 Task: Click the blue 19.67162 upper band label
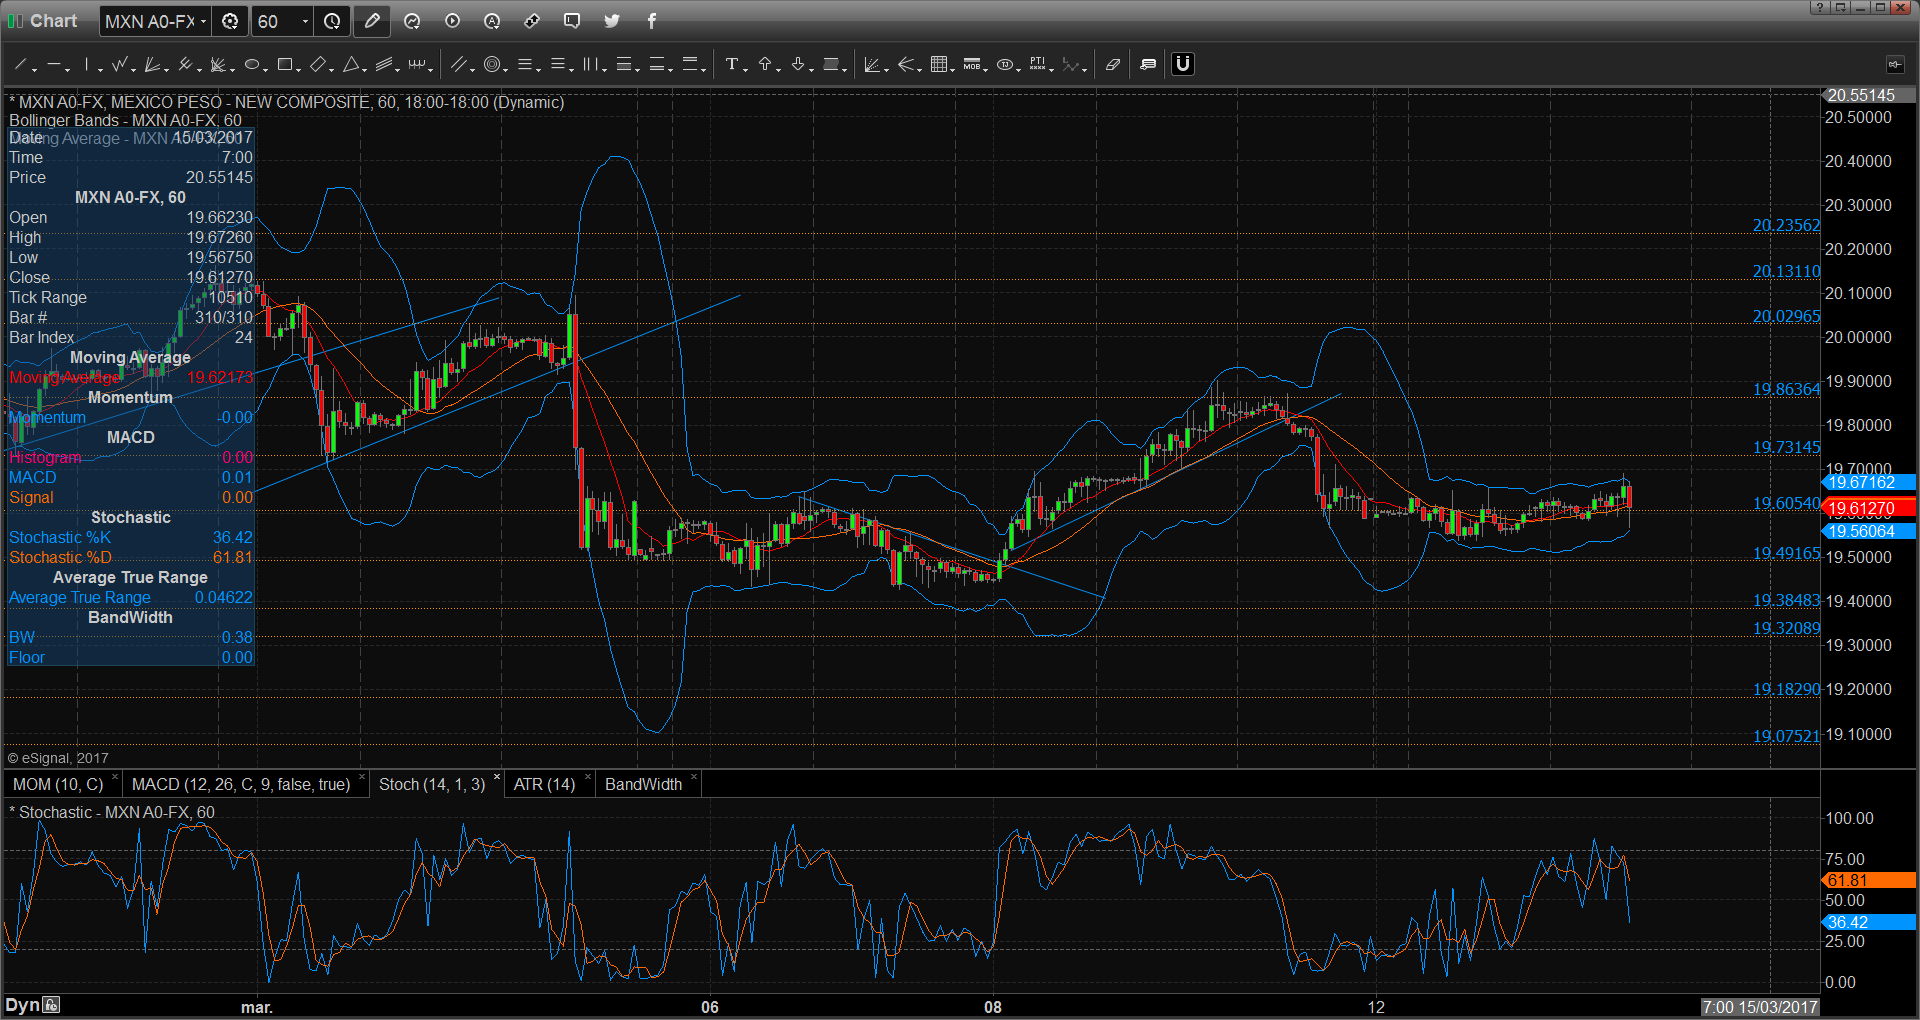point(1868,483)
